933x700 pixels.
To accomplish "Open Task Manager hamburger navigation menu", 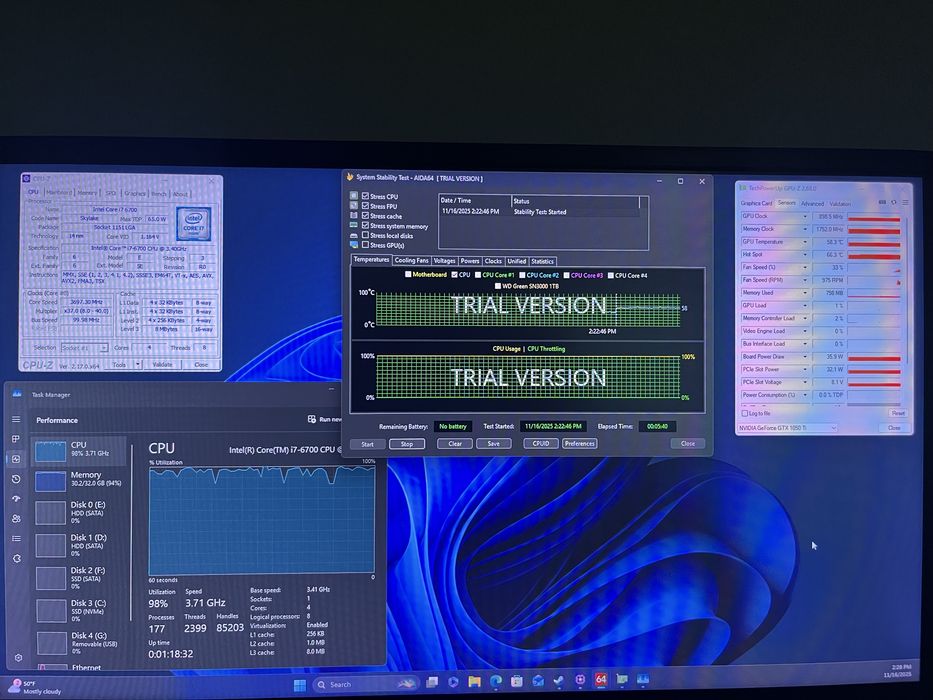I will 16,420.
